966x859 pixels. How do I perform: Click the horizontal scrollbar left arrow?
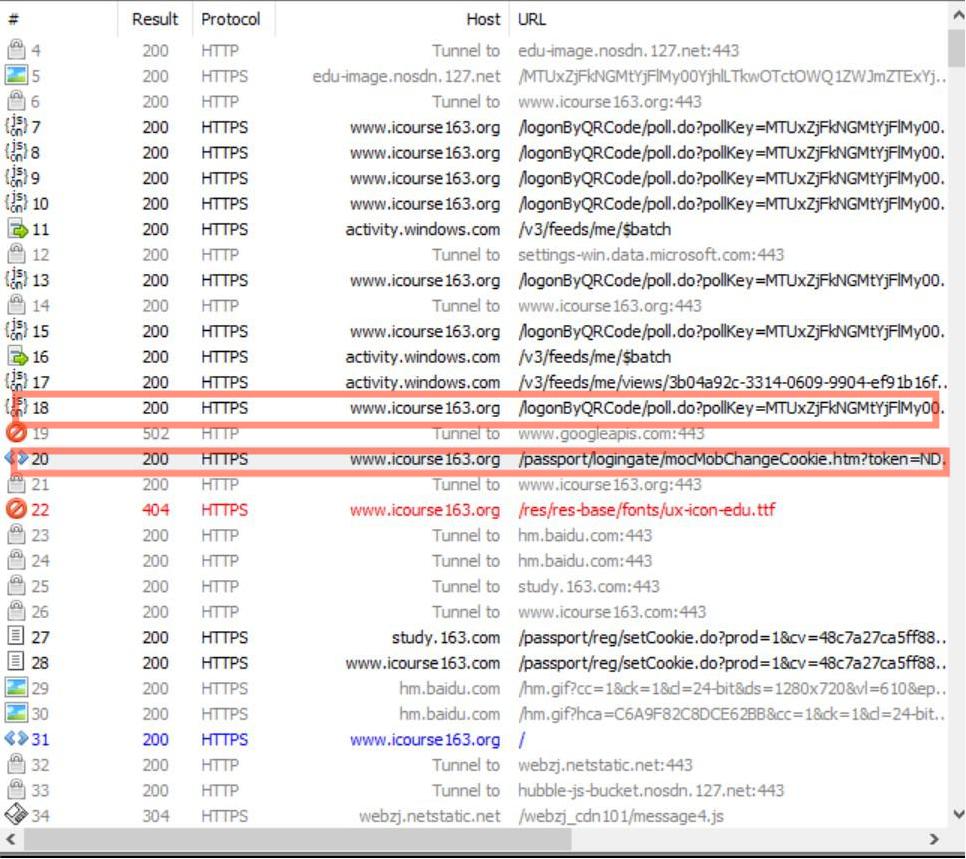10,839
